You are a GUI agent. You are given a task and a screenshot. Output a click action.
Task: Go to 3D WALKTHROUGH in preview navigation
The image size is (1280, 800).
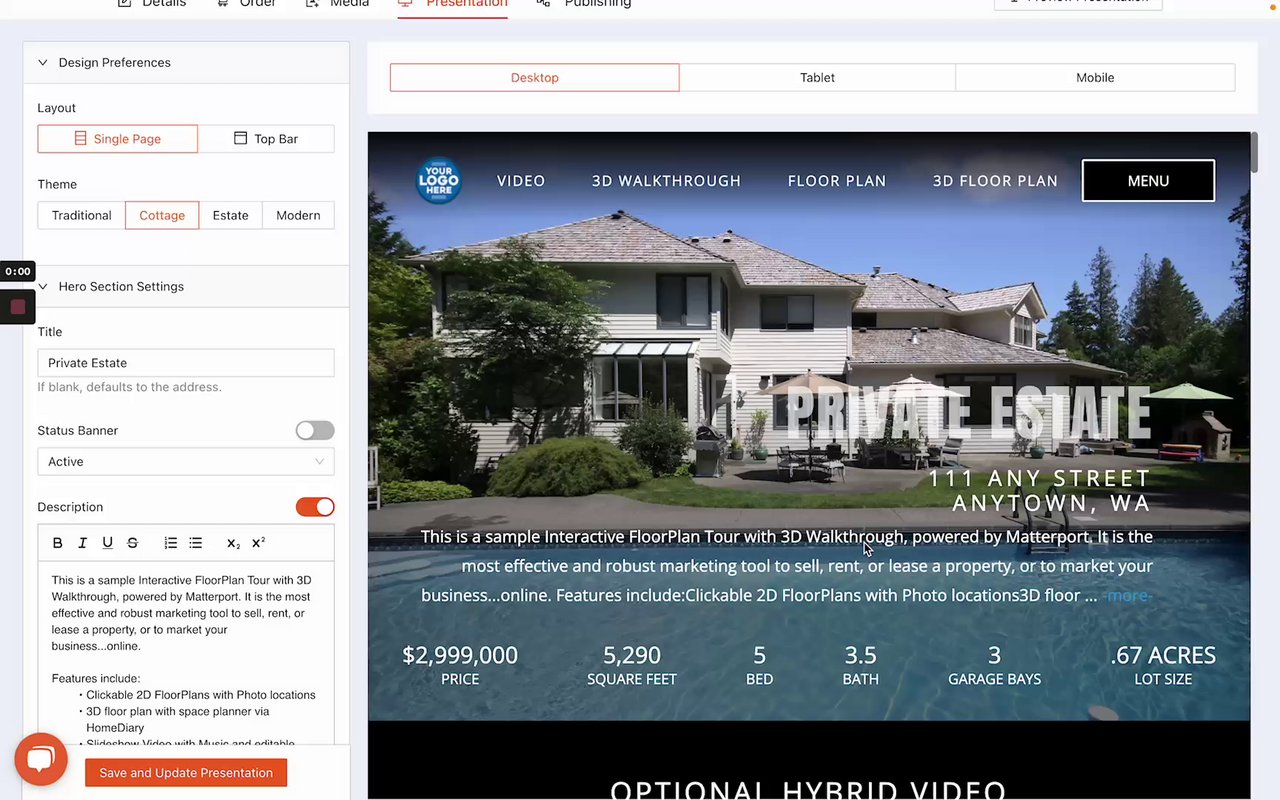(666, 181)
